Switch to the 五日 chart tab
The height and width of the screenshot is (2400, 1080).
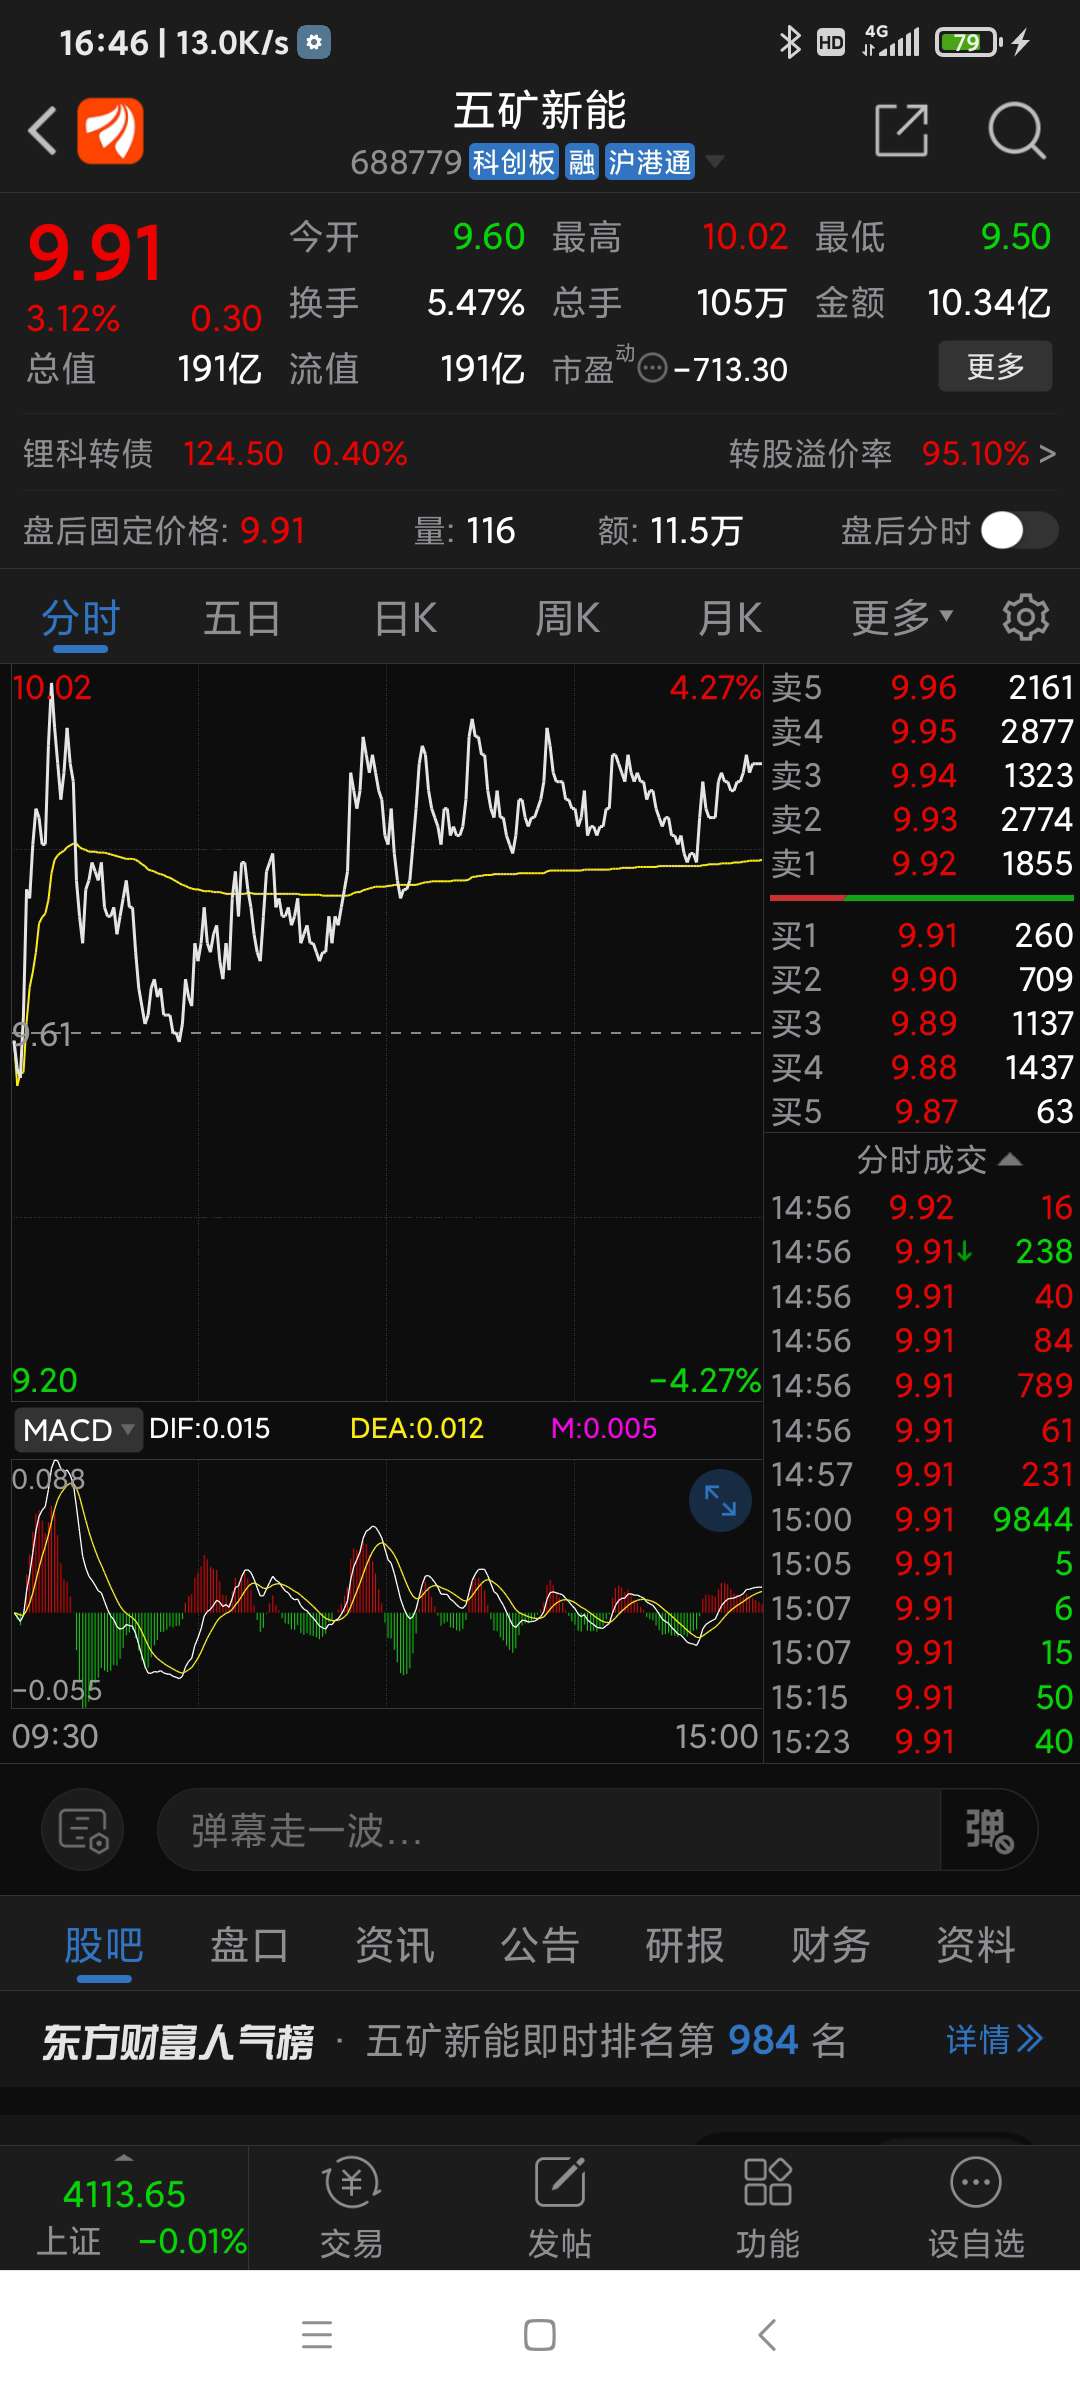pyautogui.click(x=242, y=618)
